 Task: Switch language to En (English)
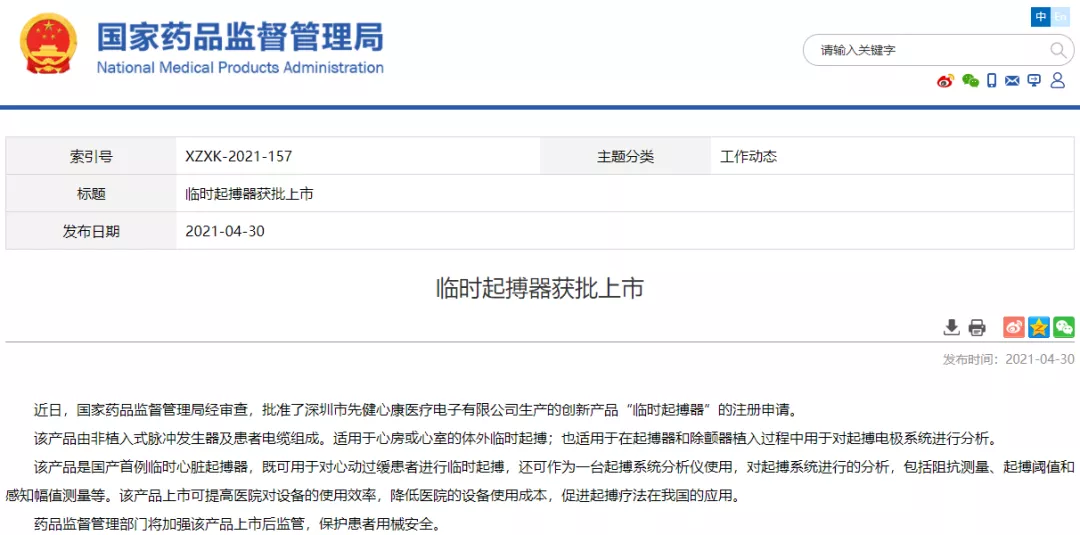tap(1059, 17)
